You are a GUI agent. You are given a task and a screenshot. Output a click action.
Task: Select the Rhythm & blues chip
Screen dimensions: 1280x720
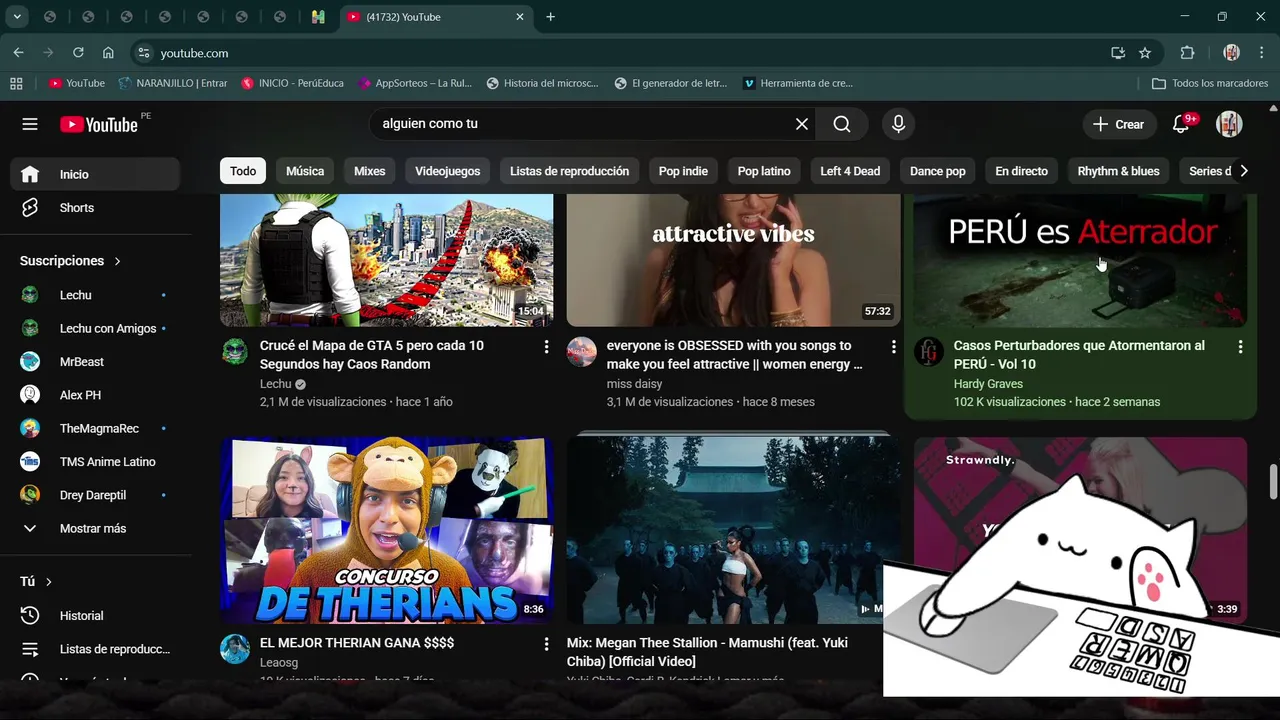pos(1118,171)
